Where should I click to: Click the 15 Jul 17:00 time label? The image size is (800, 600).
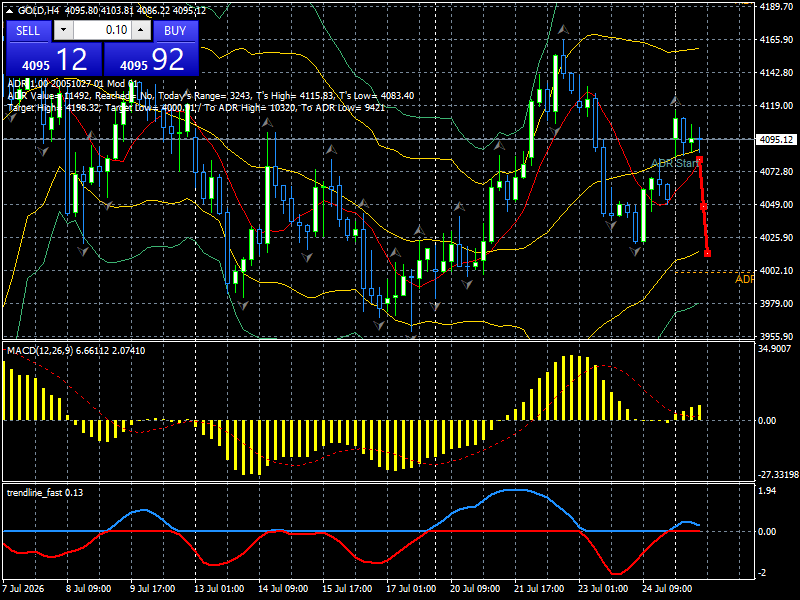347,589
